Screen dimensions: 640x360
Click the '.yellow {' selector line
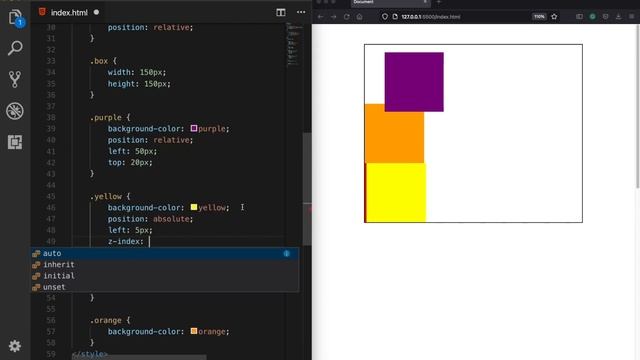click(110, 196)
